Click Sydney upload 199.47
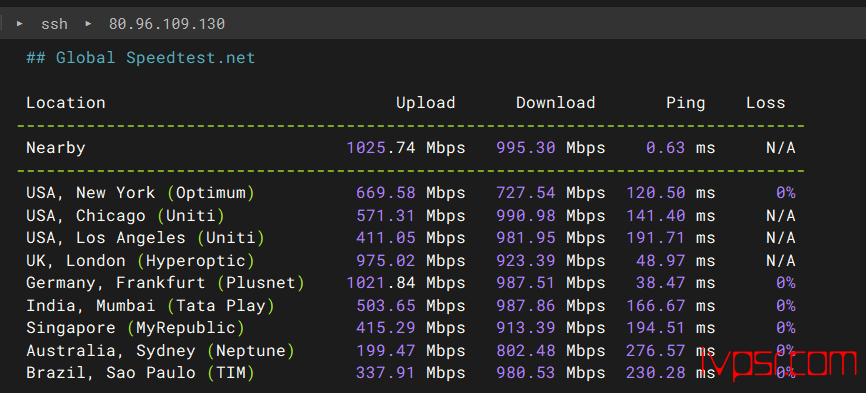Screen dimensions: 866x393 point(386,350)
